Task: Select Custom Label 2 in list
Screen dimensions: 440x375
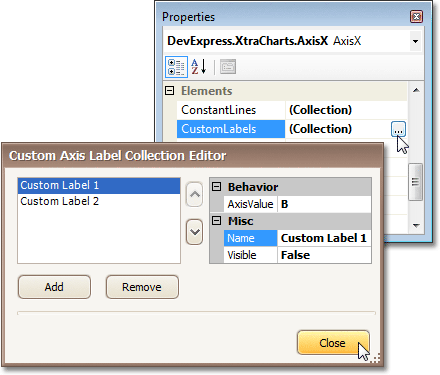Action: coord(99,201)
